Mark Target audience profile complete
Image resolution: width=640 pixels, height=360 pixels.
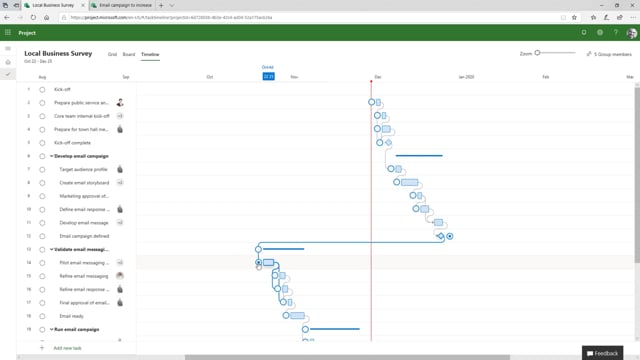pyautogui.click(x=42, y=169)
